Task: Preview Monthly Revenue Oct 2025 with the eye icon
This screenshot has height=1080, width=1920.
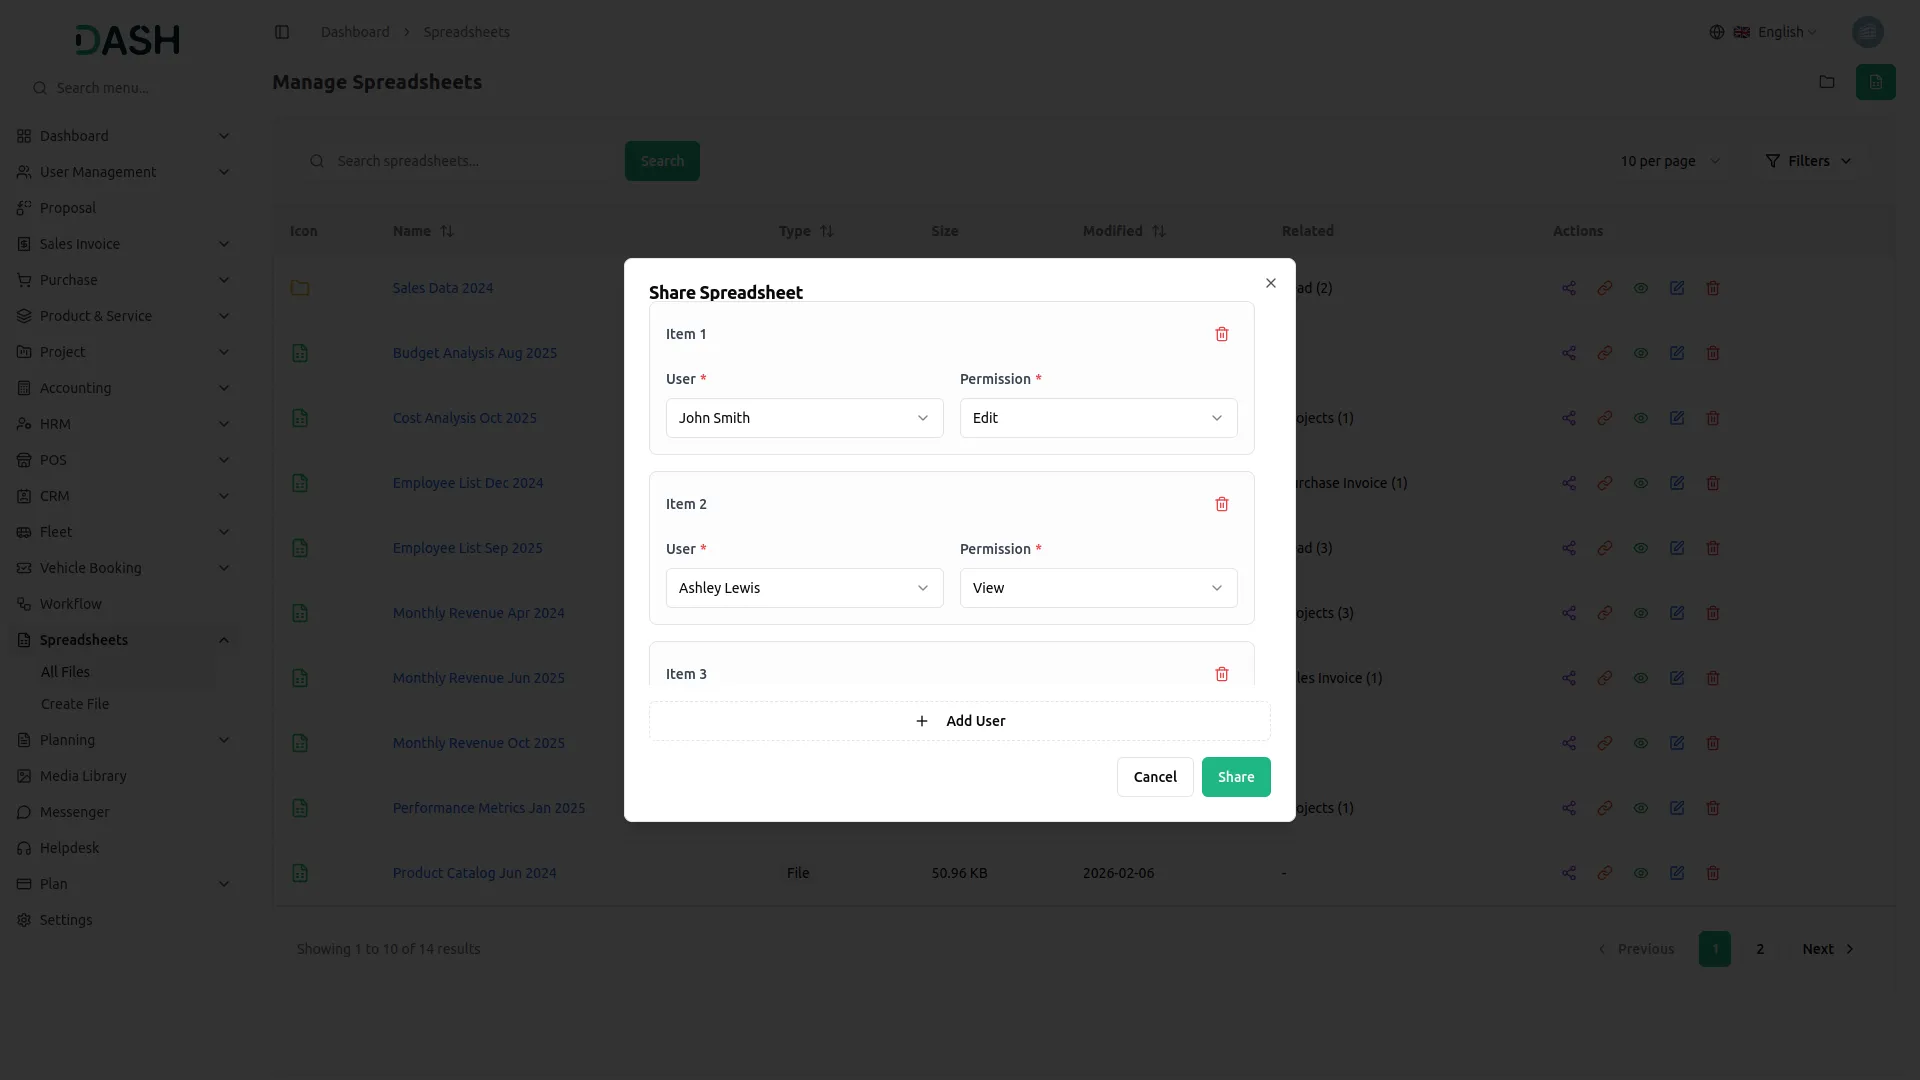Action: (1640, 743)
